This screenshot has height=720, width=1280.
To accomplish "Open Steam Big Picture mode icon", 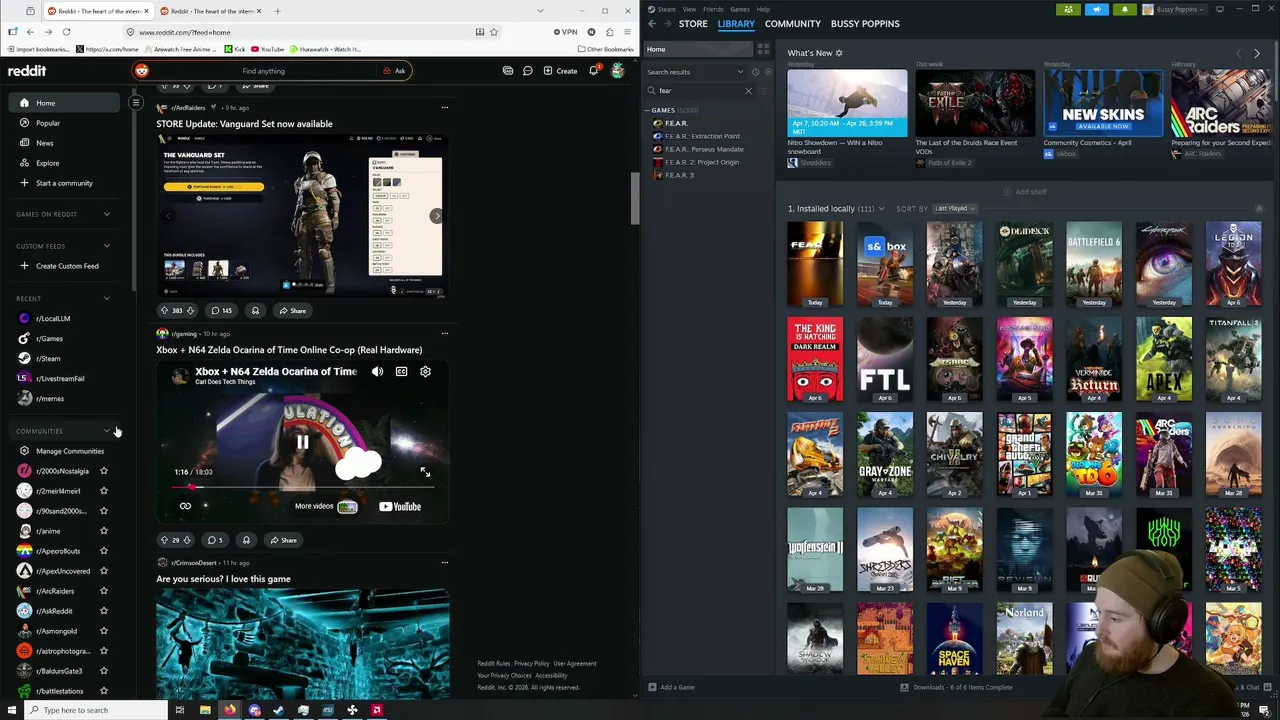I will tap(1220, 9).
